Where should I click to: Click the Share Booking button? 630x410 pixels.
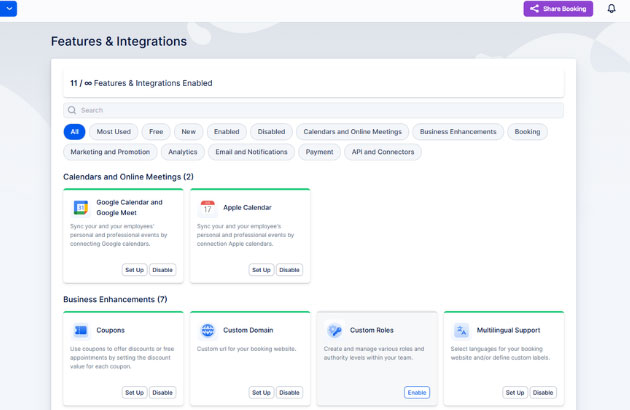pyautogui.click(x=558, y=8)
